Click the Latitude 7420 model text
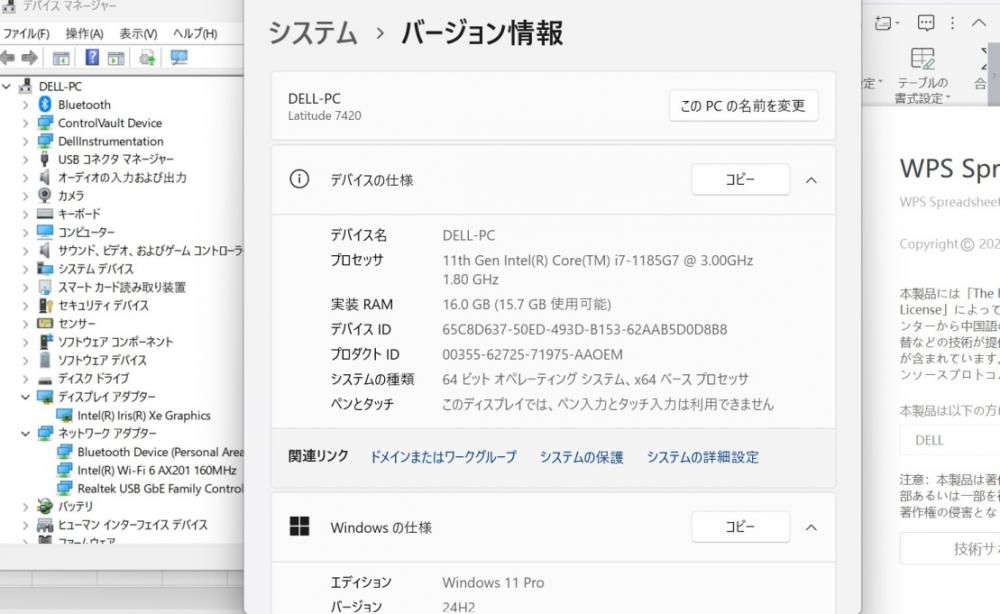 point(325,116)
